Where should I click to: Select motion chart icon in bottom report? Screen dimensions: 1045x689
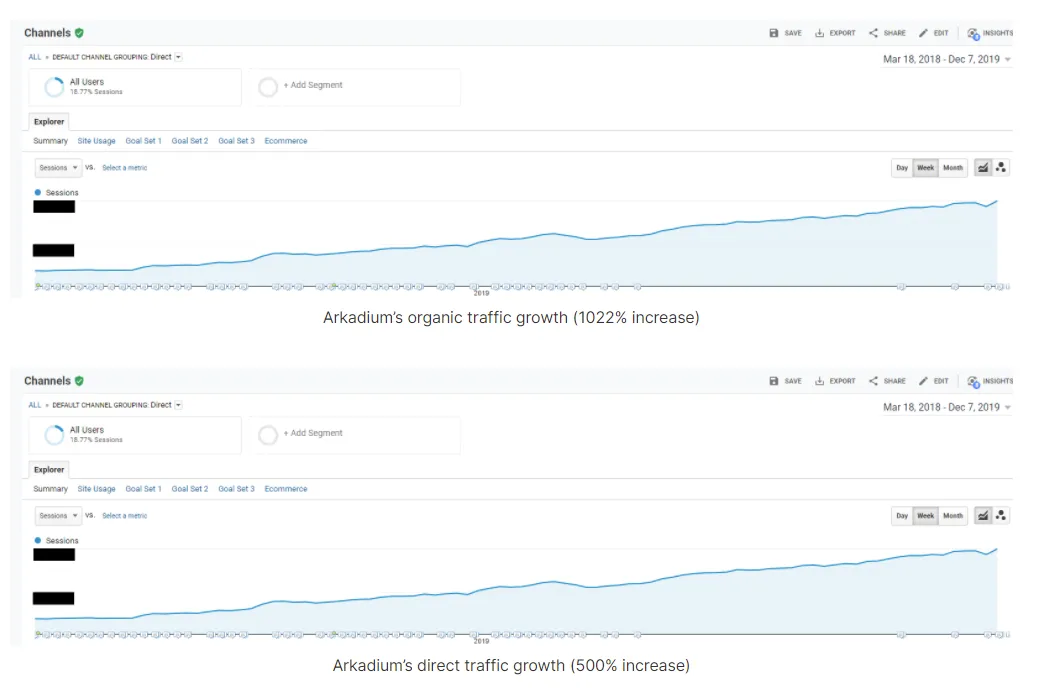coord(1001,516)
